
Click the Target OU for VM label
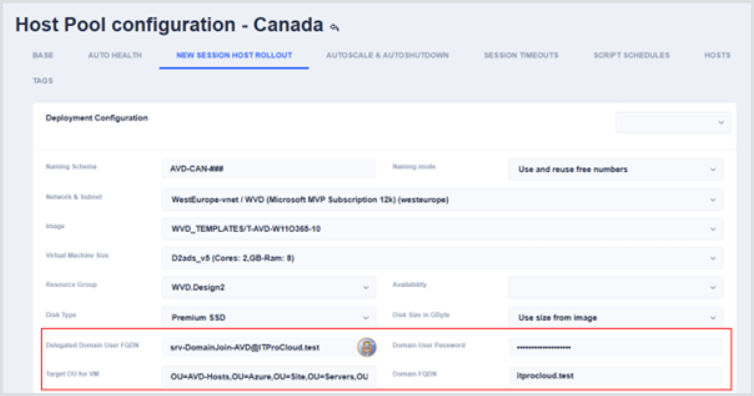72,374
